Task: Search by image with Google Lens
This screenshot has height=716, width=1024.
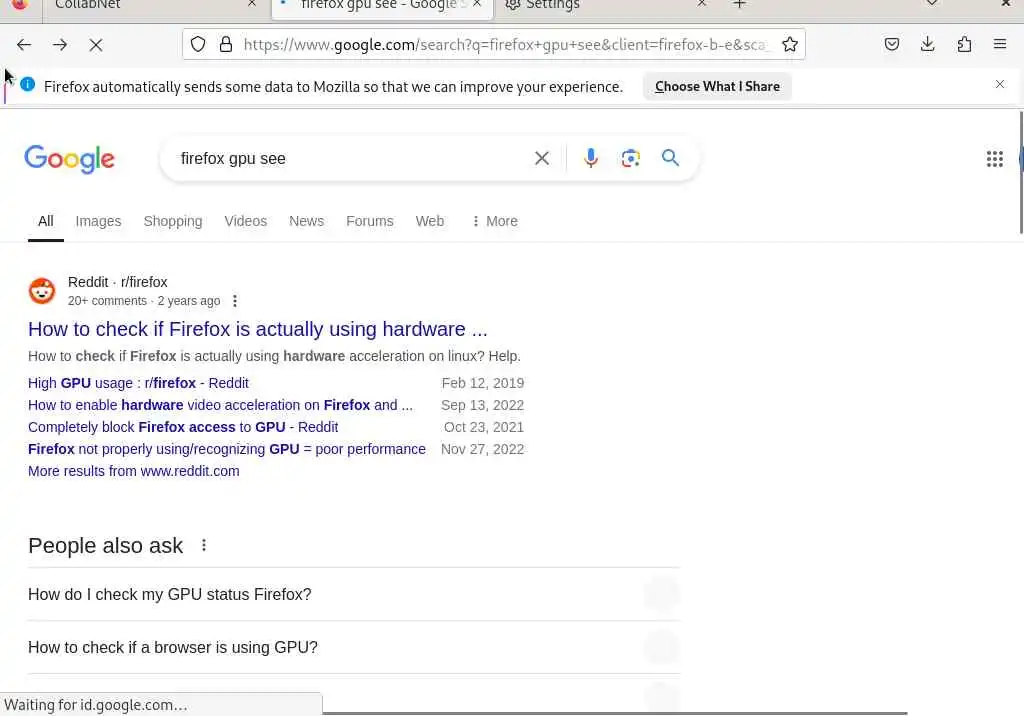Action: click(630, 158)
